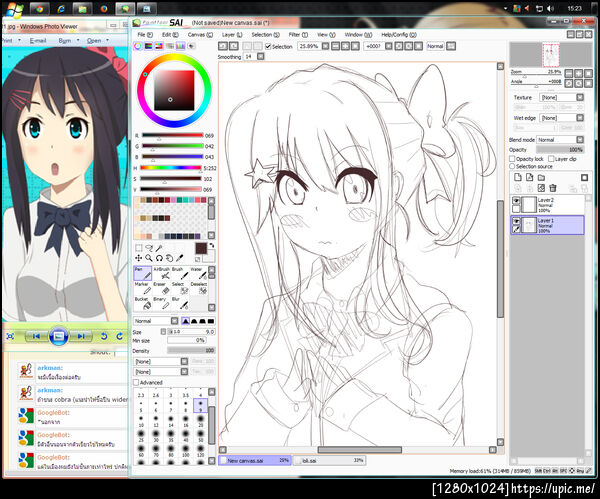The height and width of the screenshot is (499, 600).
Task: Open the Canvas menu
Action: pos(200,34)
